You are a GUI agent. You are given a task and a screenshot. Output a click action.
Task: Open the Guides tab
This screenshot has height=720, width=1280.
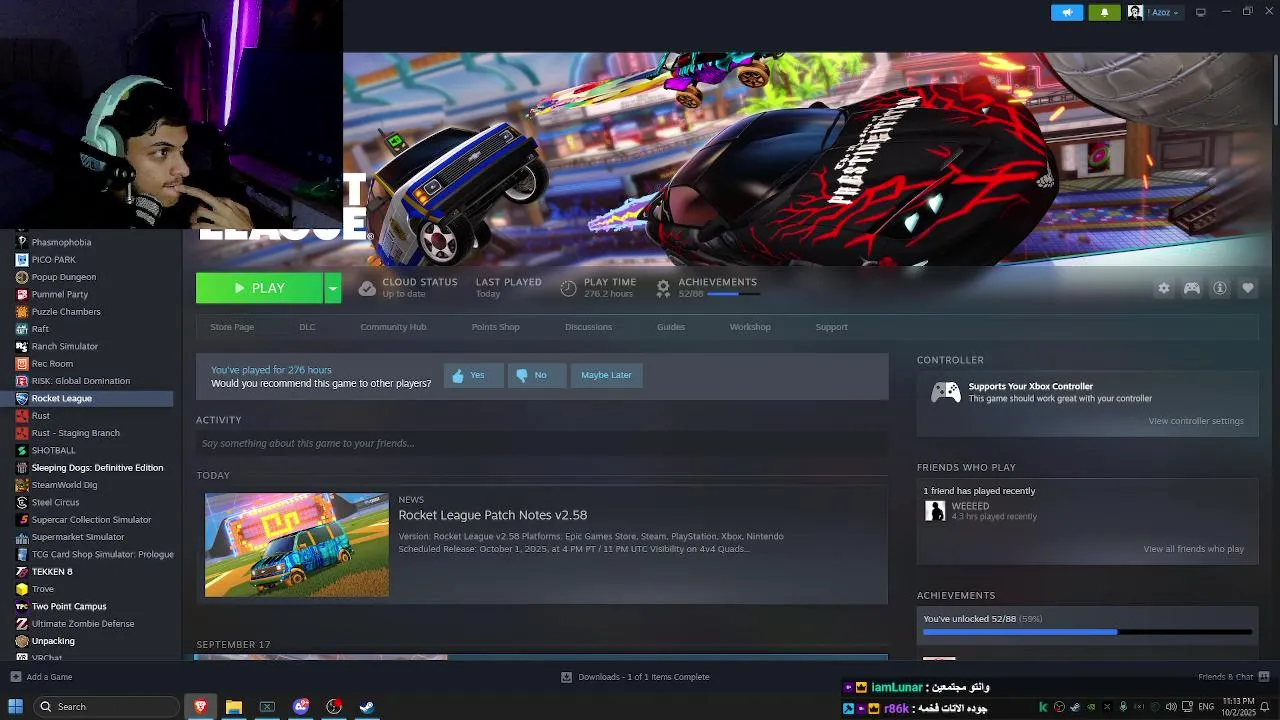[671, 327]
